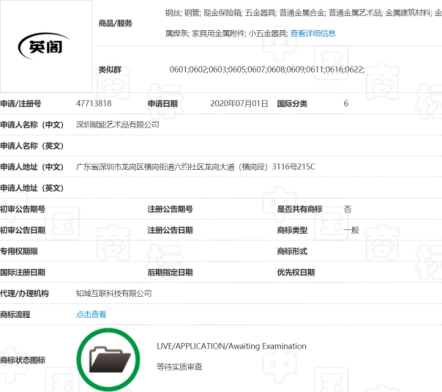The height and width of the screenshot is (392, 442).
Task: Click the 是否共有商标 value 否
Action: point(347,209)
